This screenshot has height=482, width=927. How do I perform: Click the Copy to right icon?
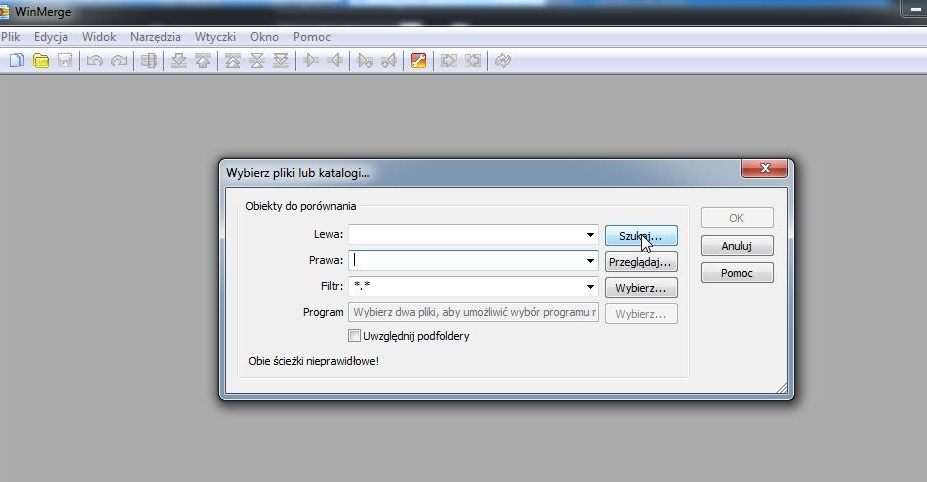pos(311,60)
